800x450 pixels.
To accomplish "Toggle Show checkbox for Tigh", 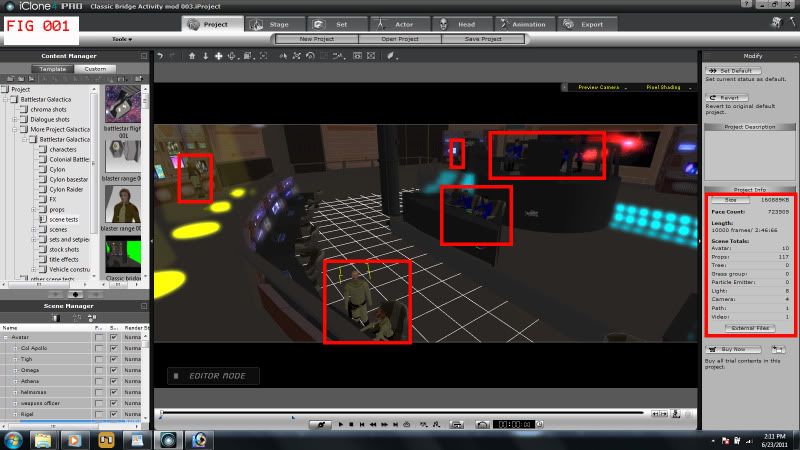I will pos(114,359).
